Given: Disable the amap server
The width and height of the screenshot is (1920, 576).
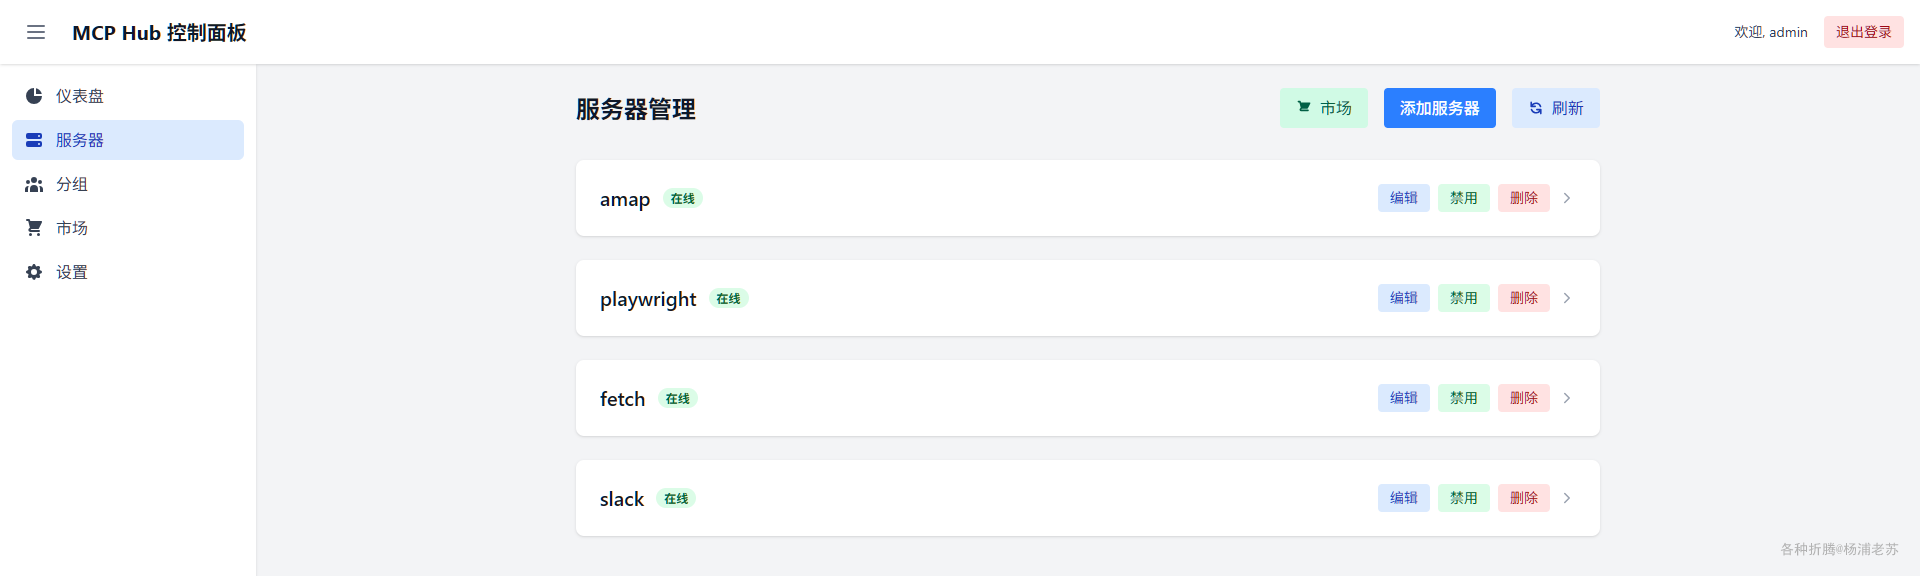Looking at the screenshot, I should pos(1463,198).
